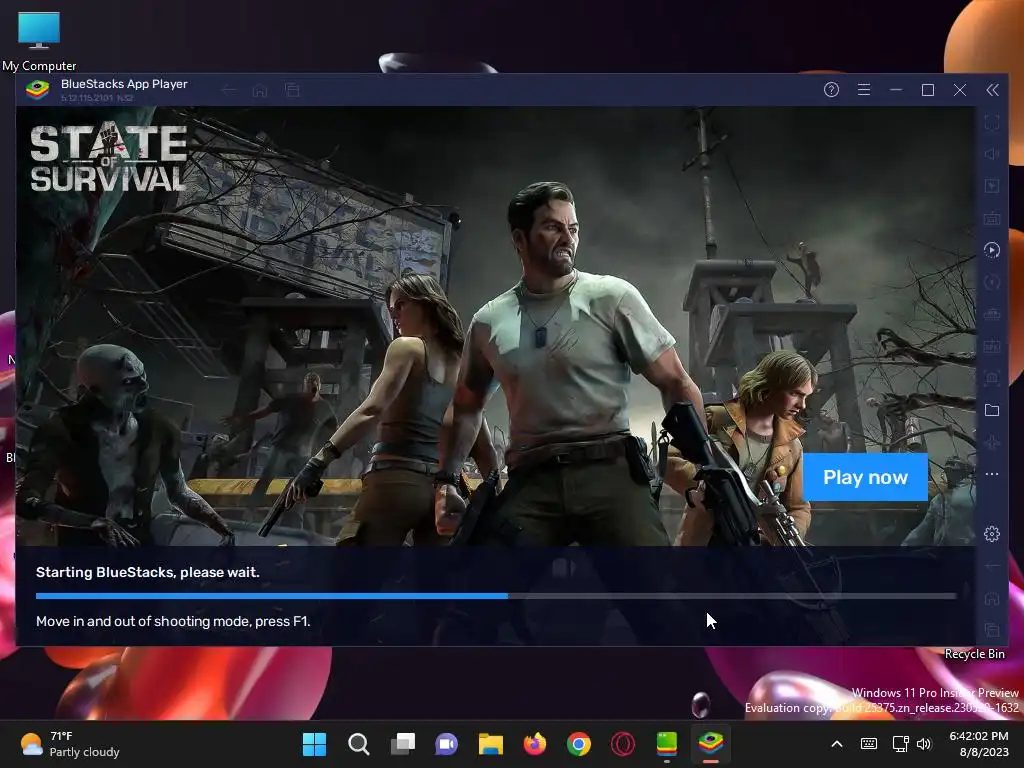Image resolution: width=1024 pixels, height=768 pixels.
Task: Click the side toolbar's home icon at bottom
Action: pyautogui.click(x=991, y=598)
